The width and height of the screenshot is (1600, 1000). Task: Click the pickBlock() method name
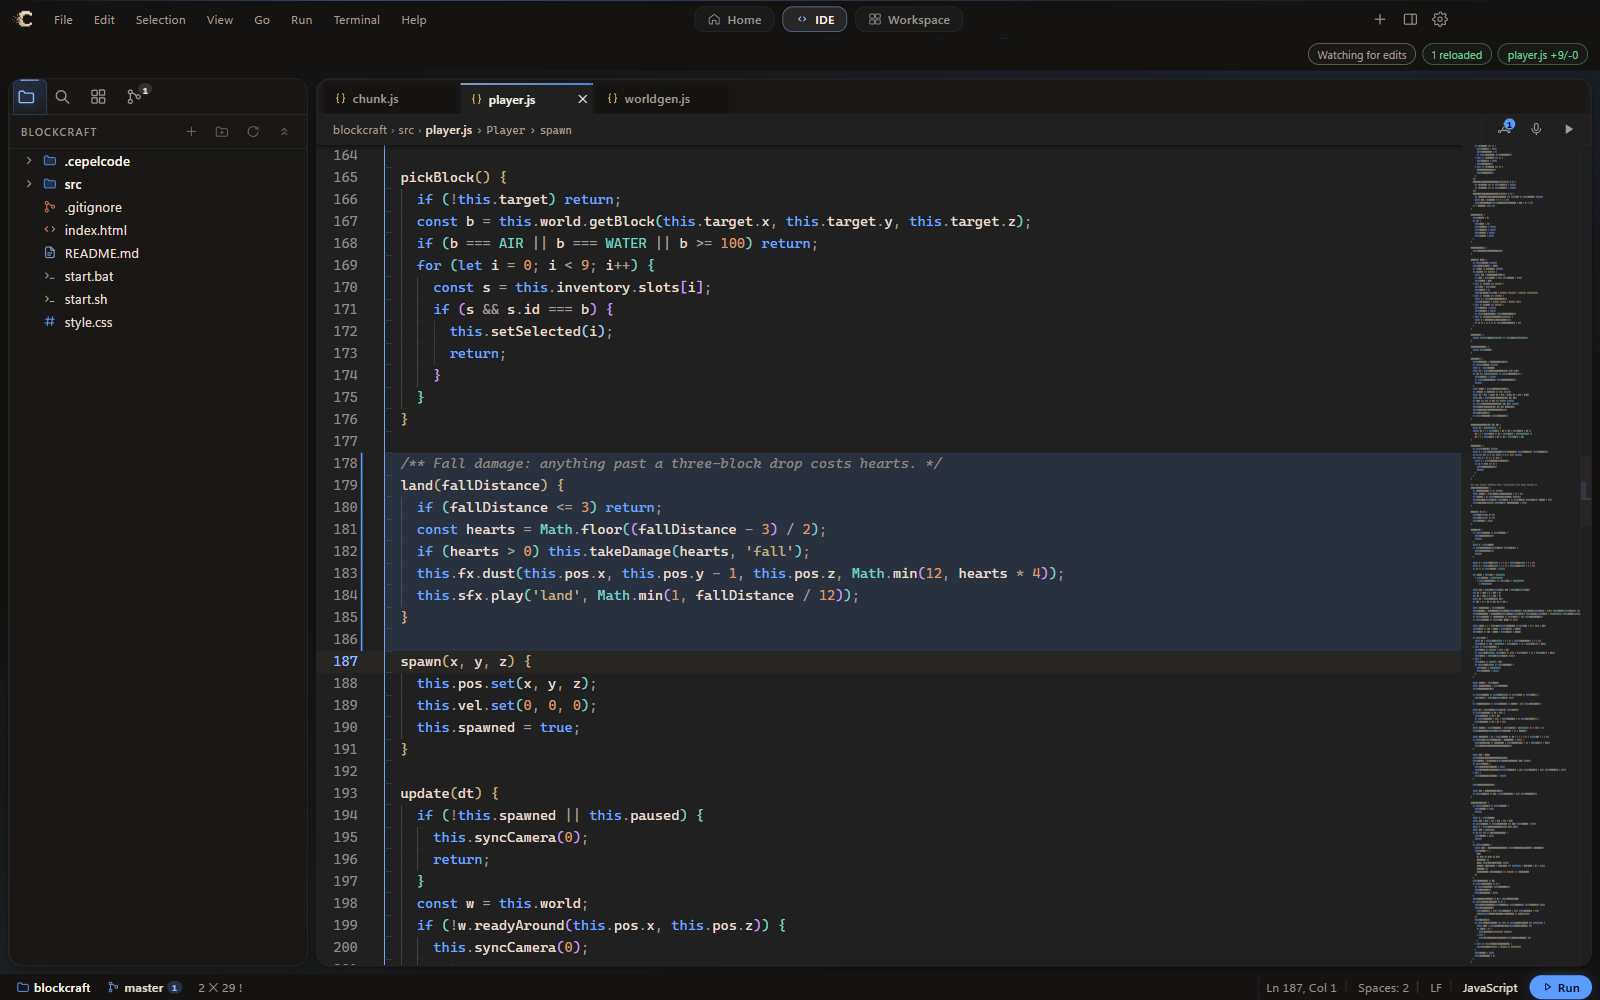[445, 177]
